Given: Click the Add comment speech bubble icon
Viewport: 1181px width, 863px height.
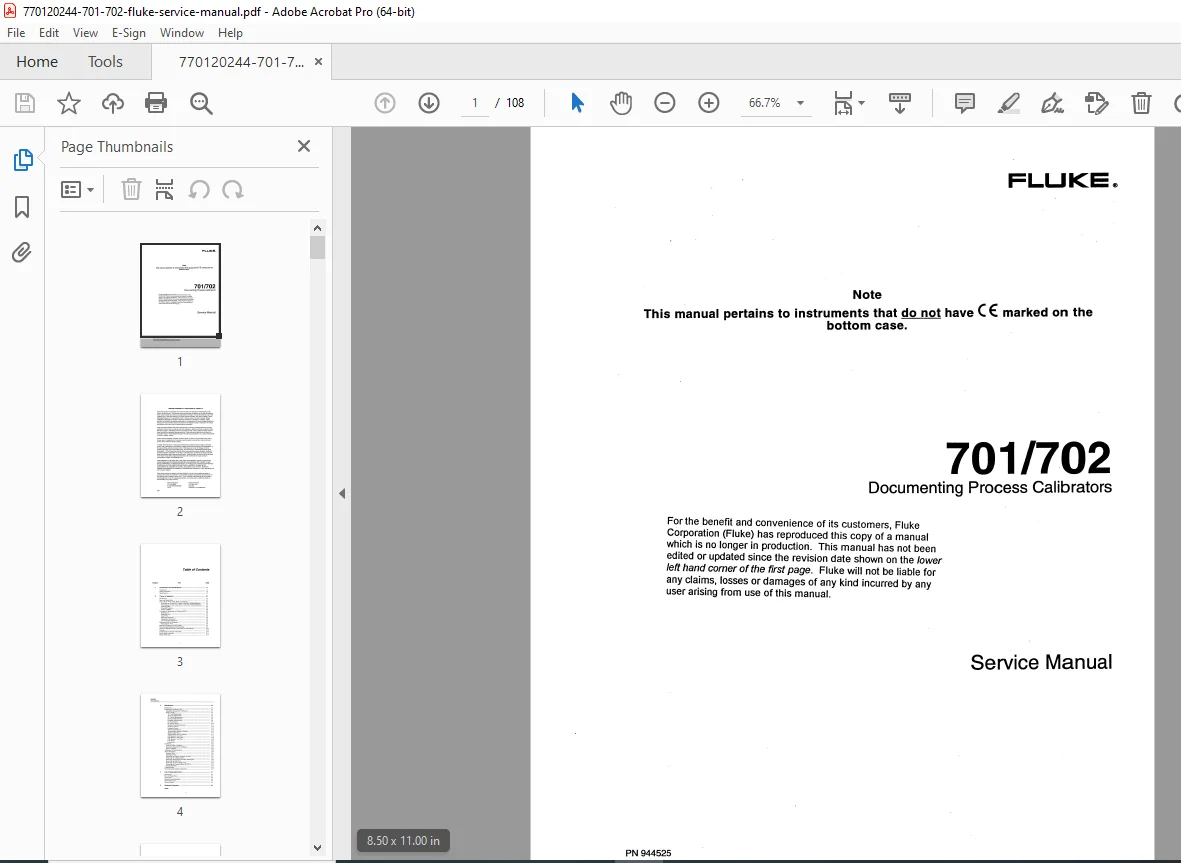Looking at the screenshot, I should 964,103.
